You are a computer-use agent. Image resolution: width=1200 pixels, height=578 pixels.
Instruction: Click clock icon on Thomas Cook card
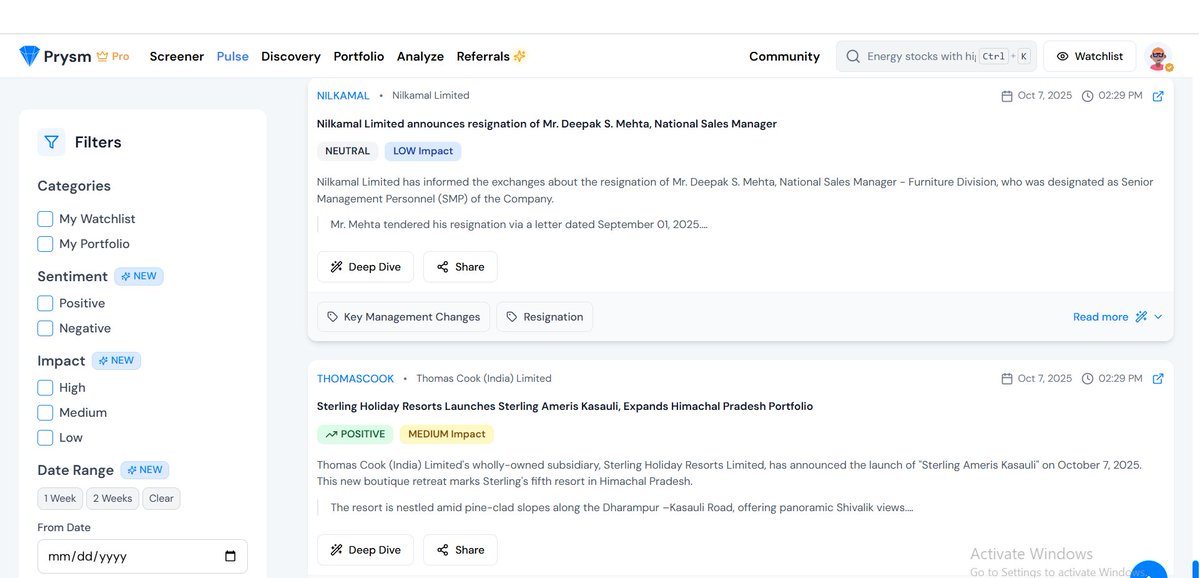pyautogui.click(x=1087, y=379)
